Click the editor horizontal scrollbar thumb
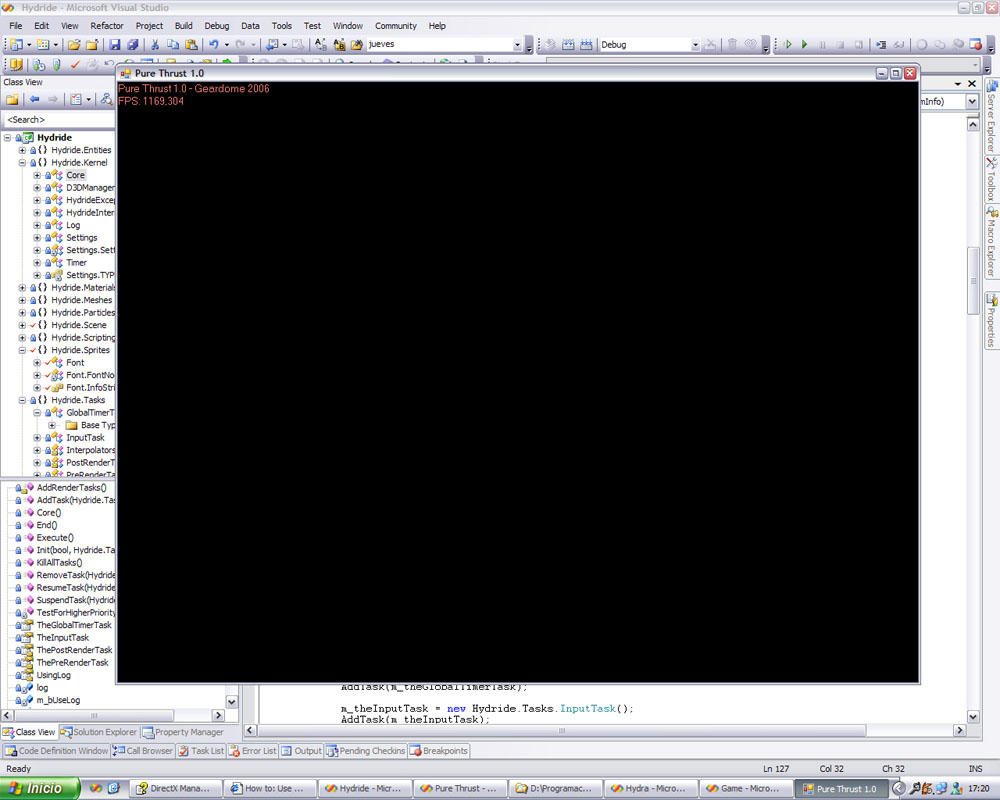This screenshot has height=800, width=1000. click(561, 730)
